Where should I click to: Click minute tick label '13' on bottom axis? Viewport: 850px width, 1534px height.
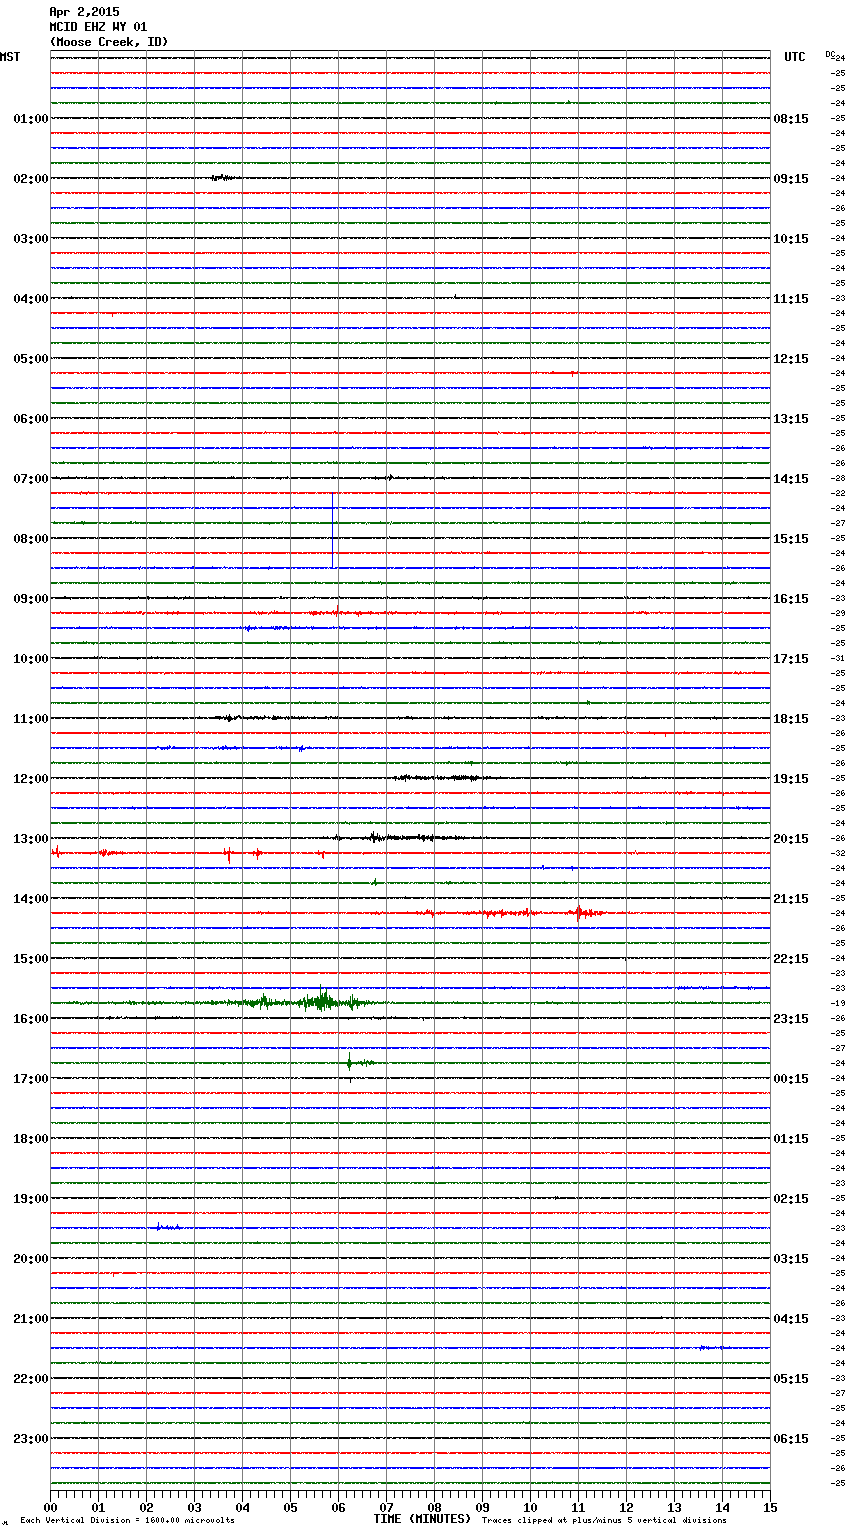(x=674, y=1507)
